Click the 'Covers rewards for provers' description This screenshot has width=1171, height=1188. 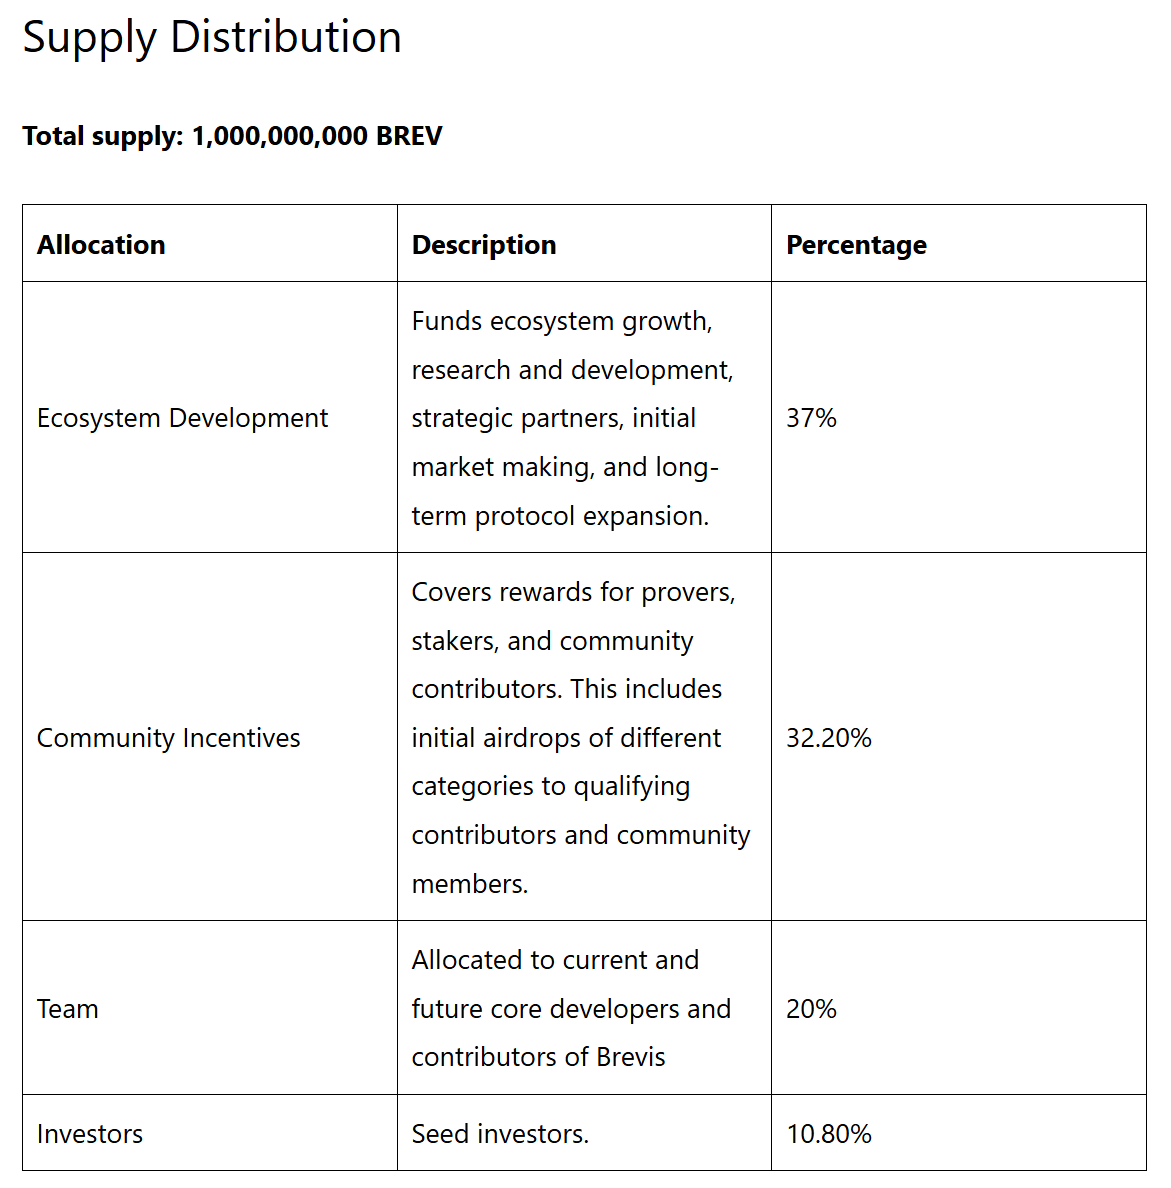(x=573, y=592)
